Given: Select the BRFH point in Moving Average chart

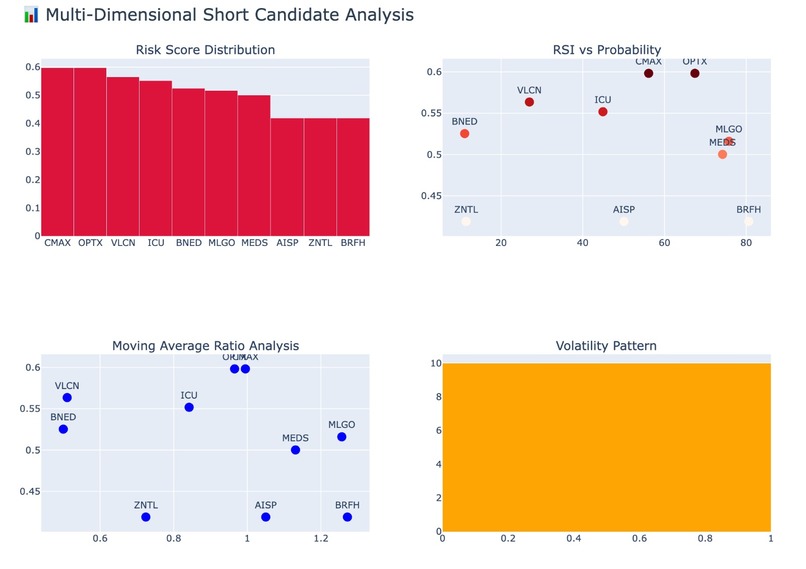Looking at the screenshot, I should click(347, 517).
